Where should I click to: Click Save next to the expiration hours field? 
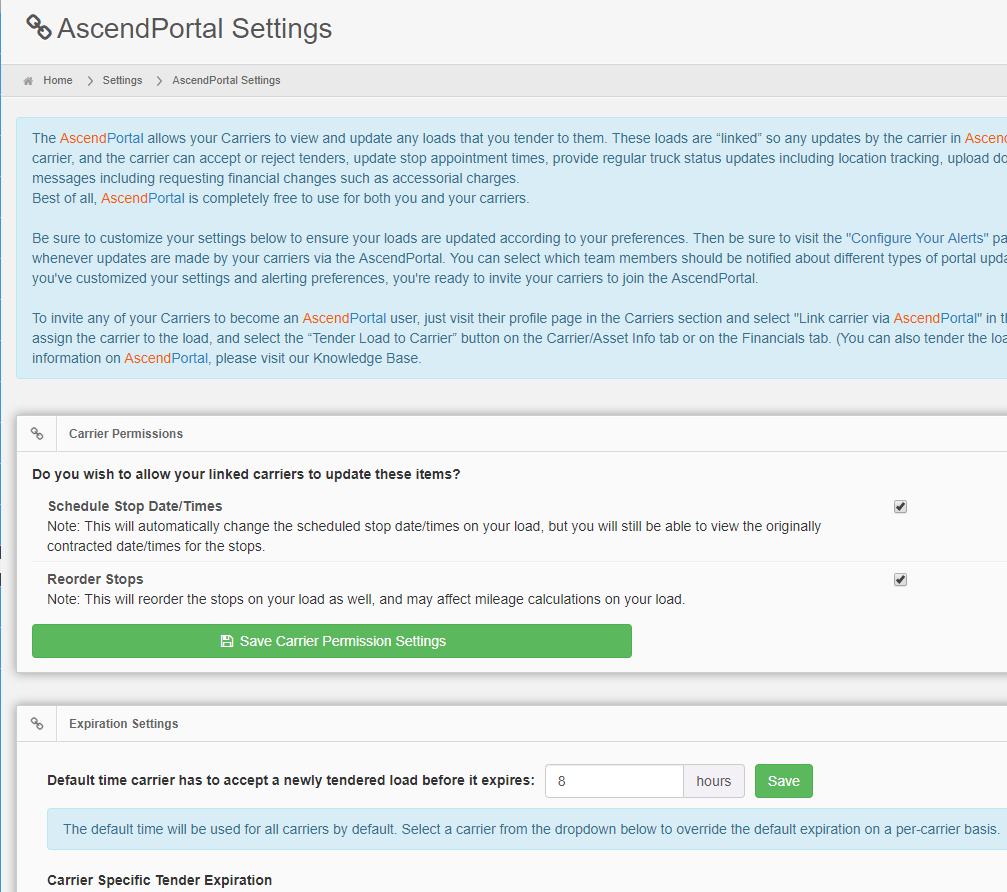coord(783,781)
